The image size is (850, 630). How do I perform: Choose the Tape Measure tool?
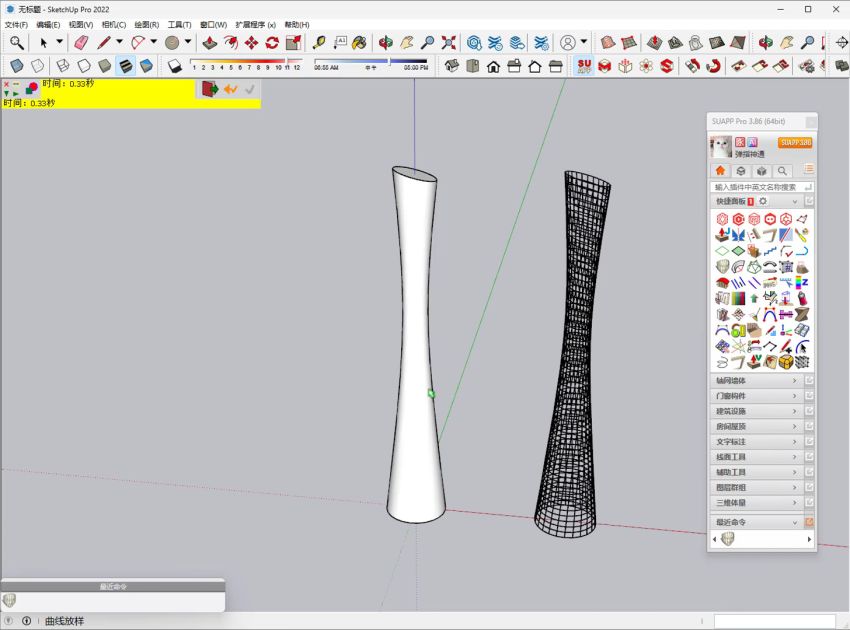319,42
